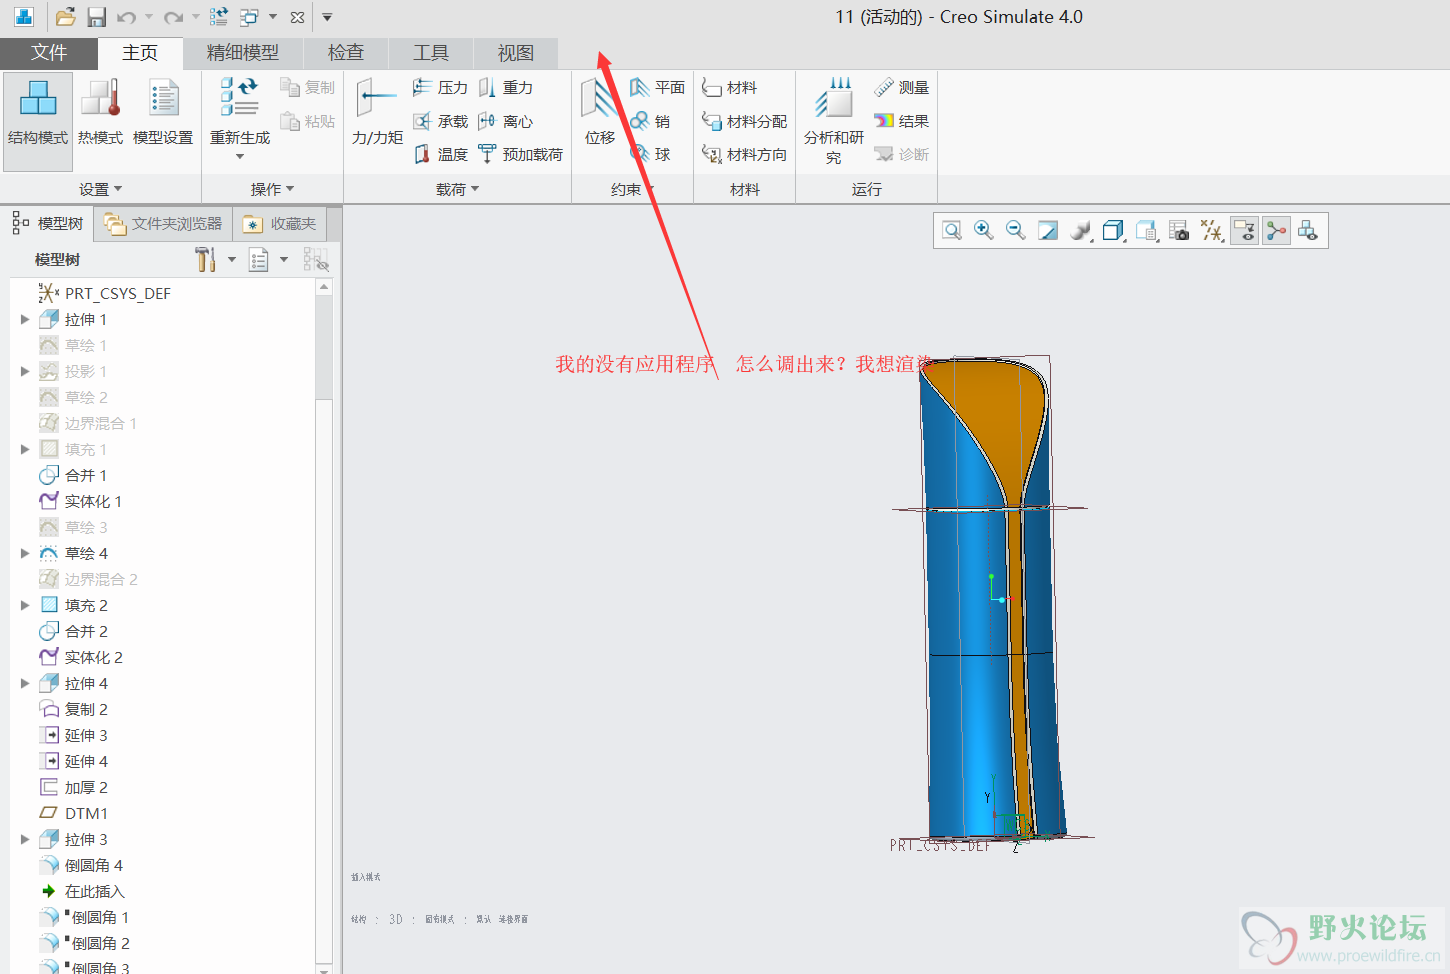Click the refit view icon
1450x974 pixels.
[x=952, y=231]
